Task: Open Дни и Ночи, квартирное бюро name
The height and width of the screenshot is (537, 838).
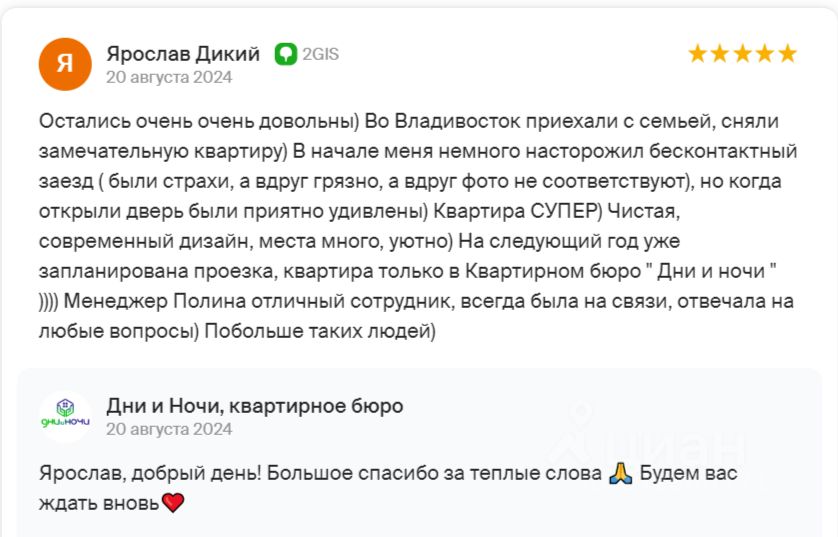Action: click(x=254, y=406)
